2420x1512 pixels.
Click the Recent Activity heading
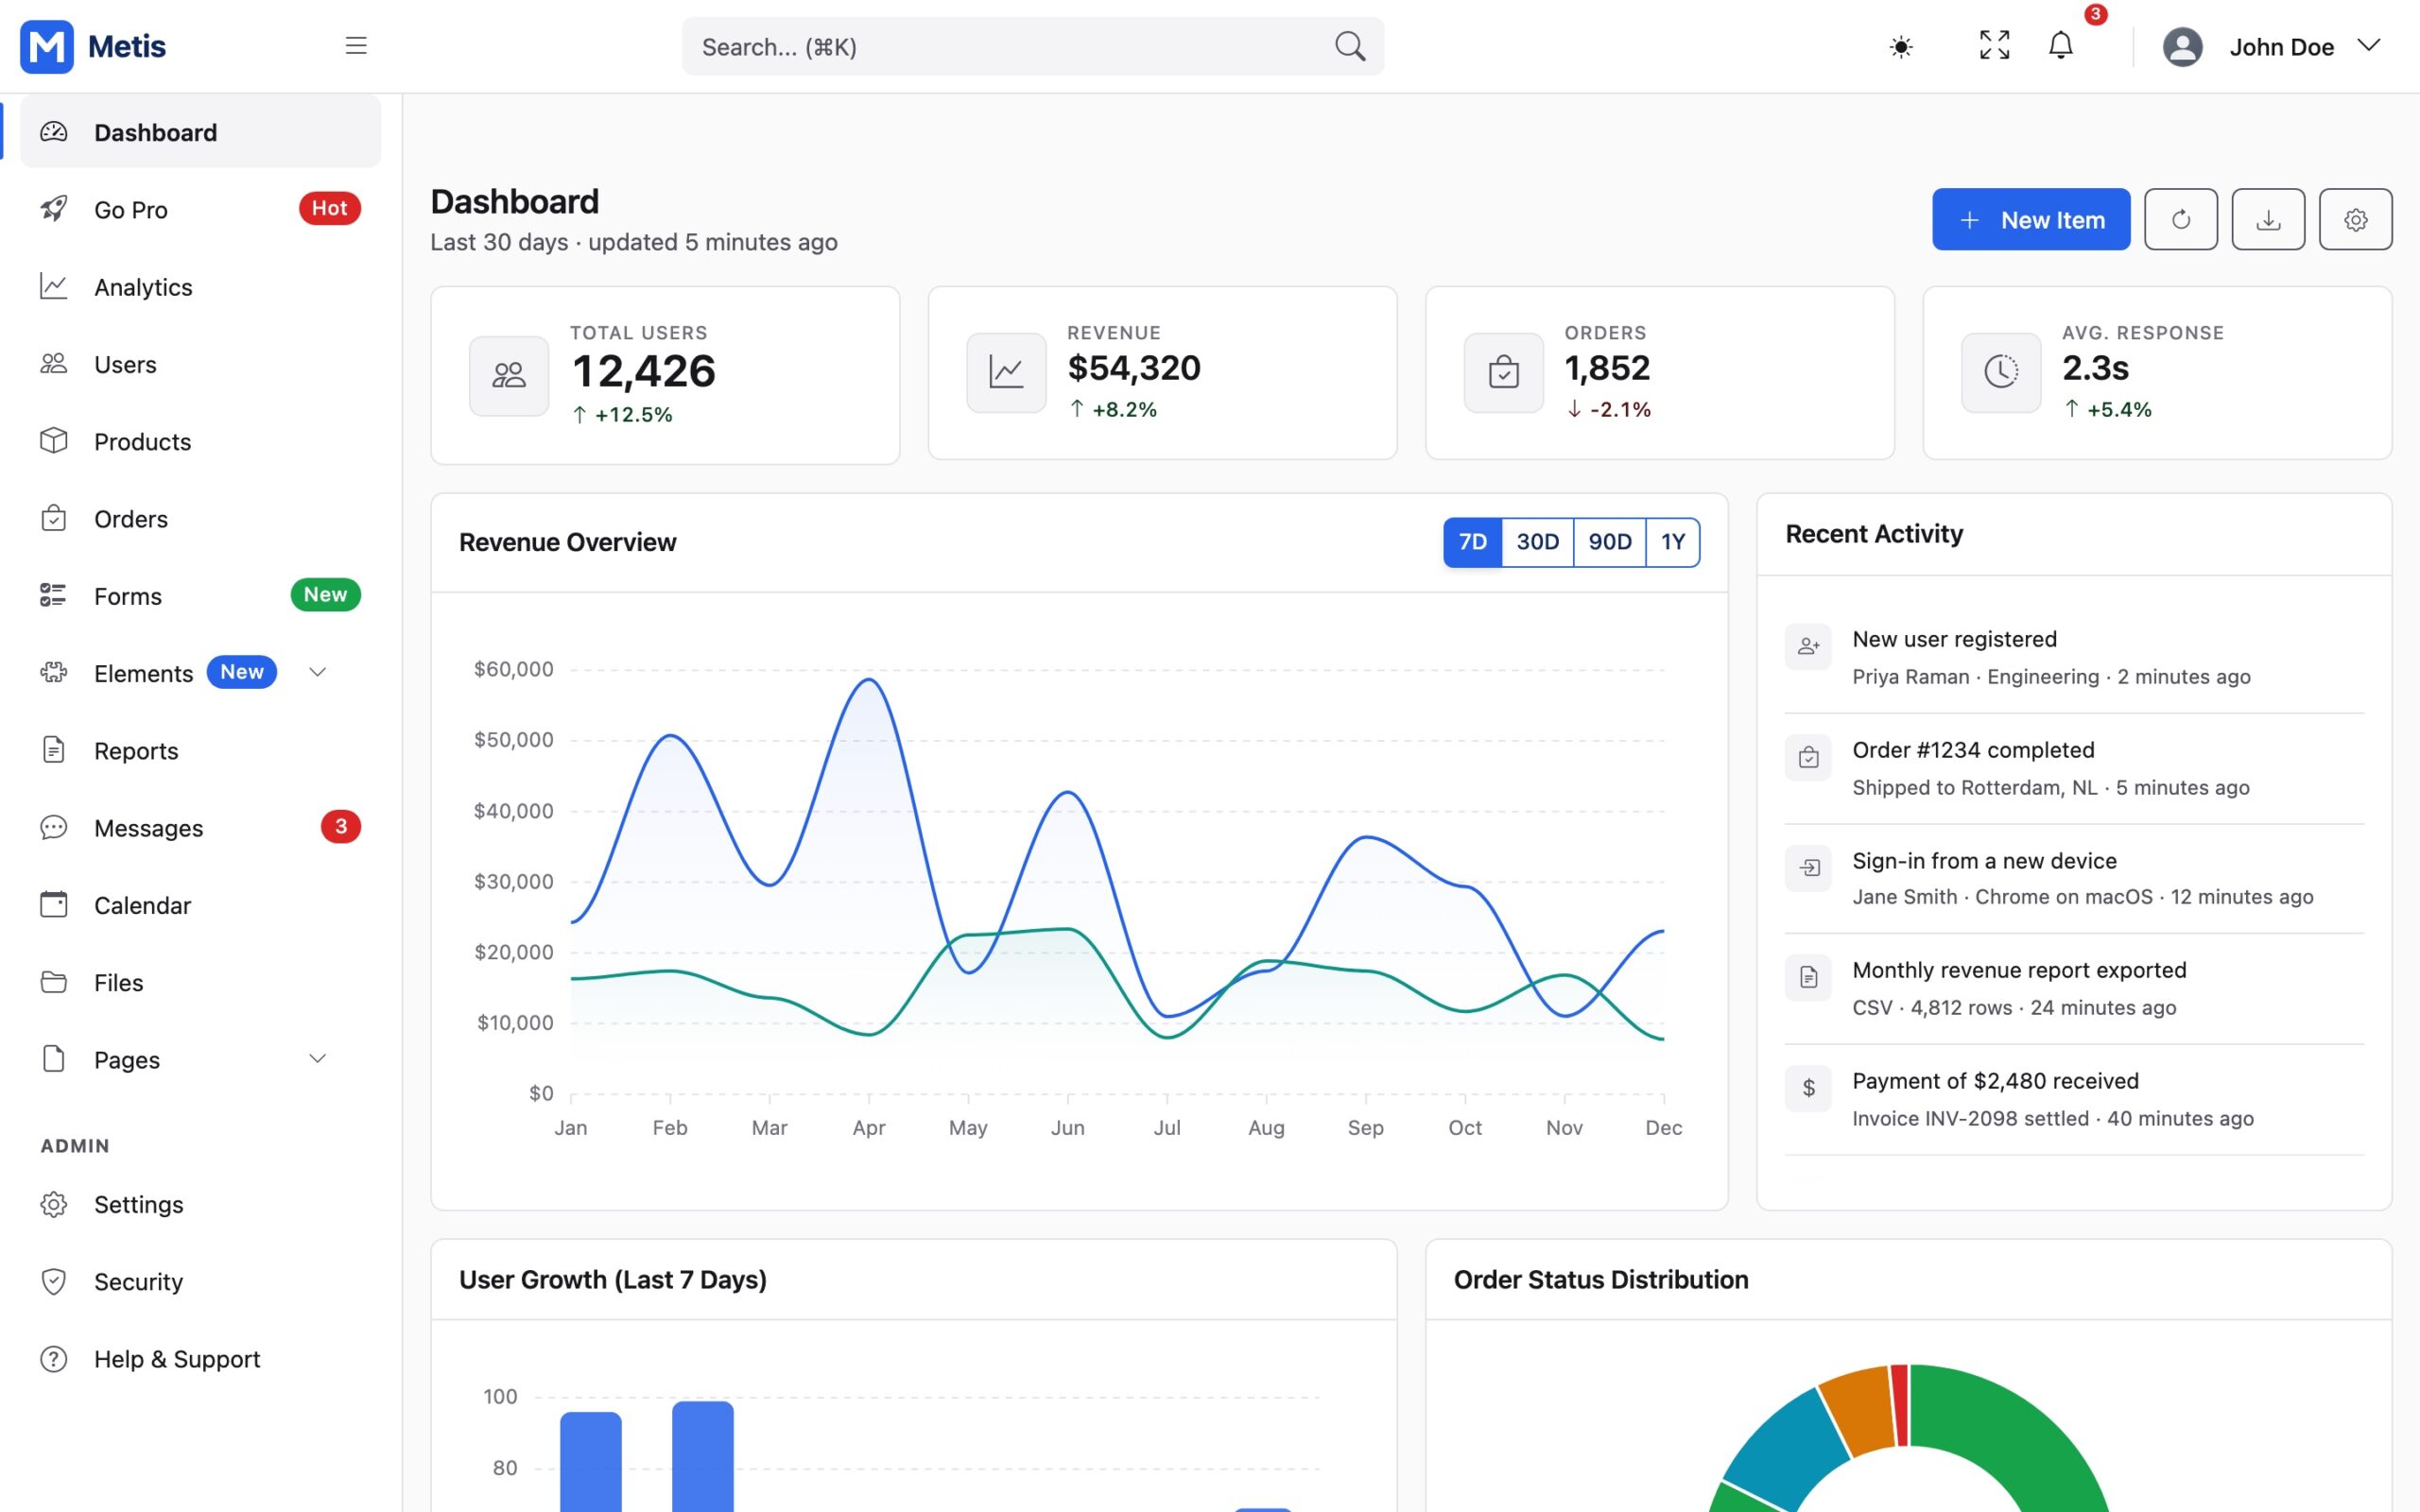(x=1874, y=534)
